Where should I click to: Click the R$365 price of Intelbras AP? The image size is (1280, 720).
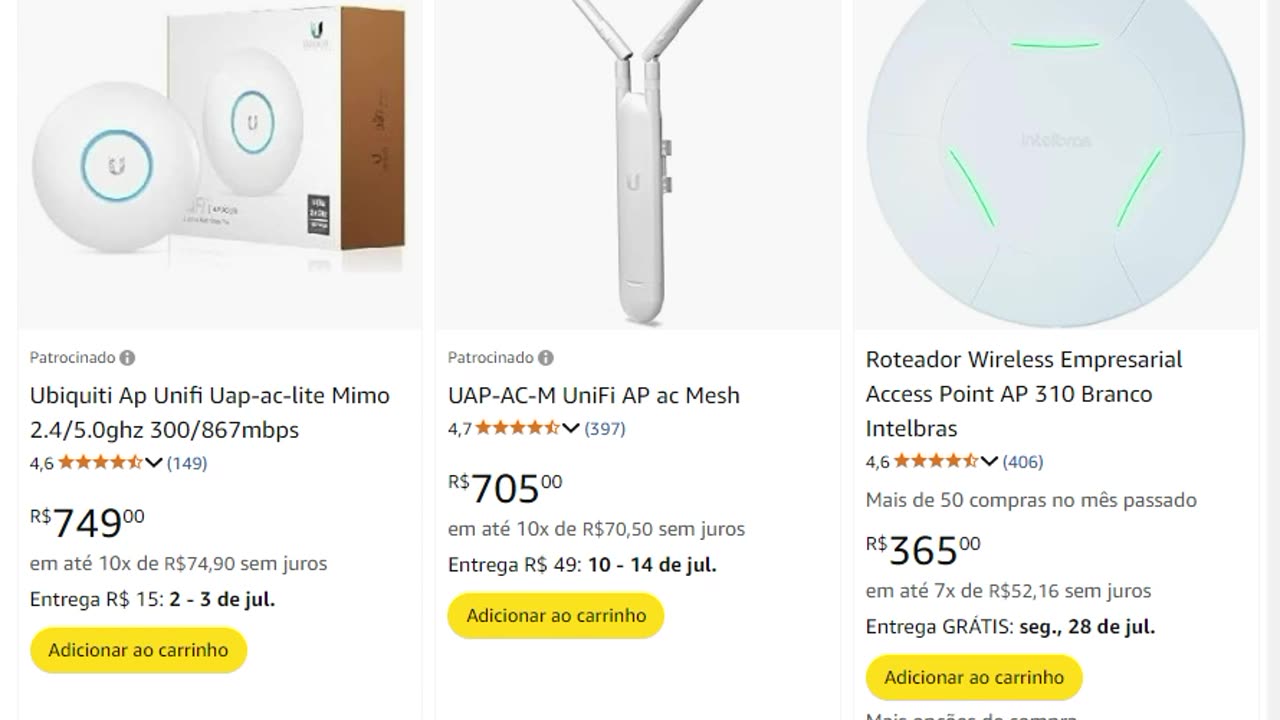922,550
